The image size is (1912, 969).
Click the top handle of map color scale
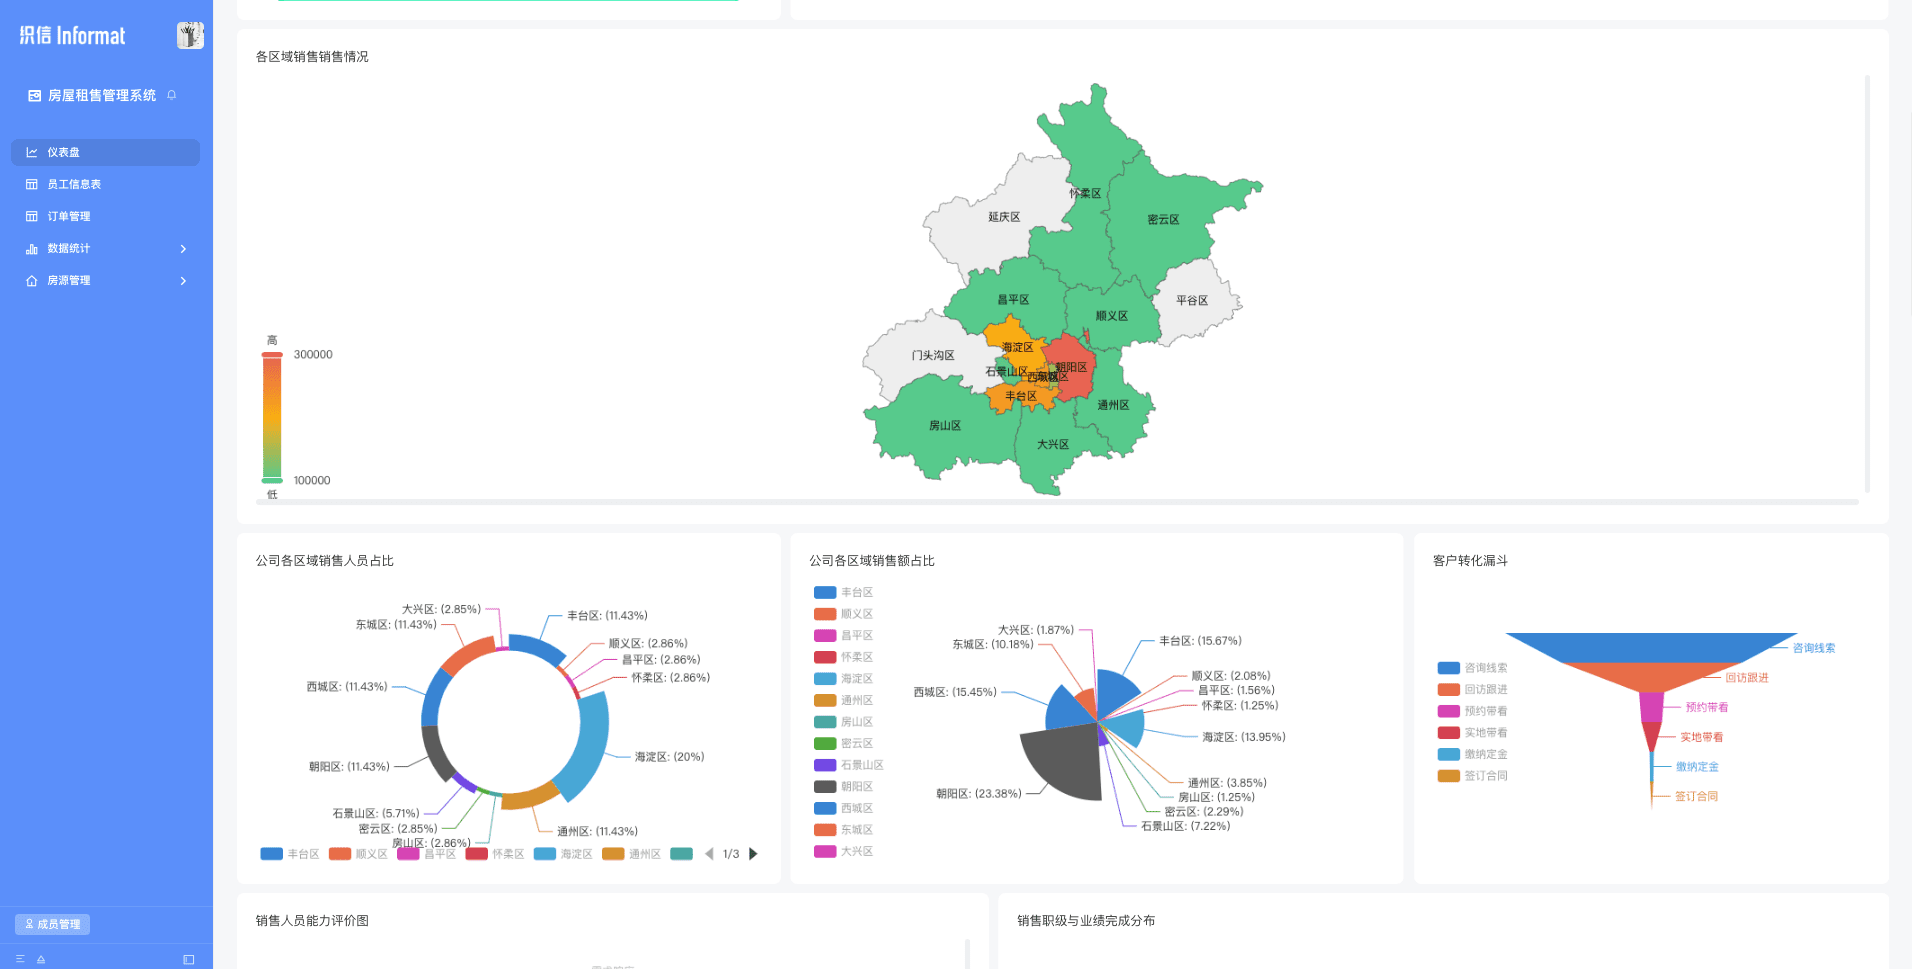pyautogui.click(x=272, y=355)
